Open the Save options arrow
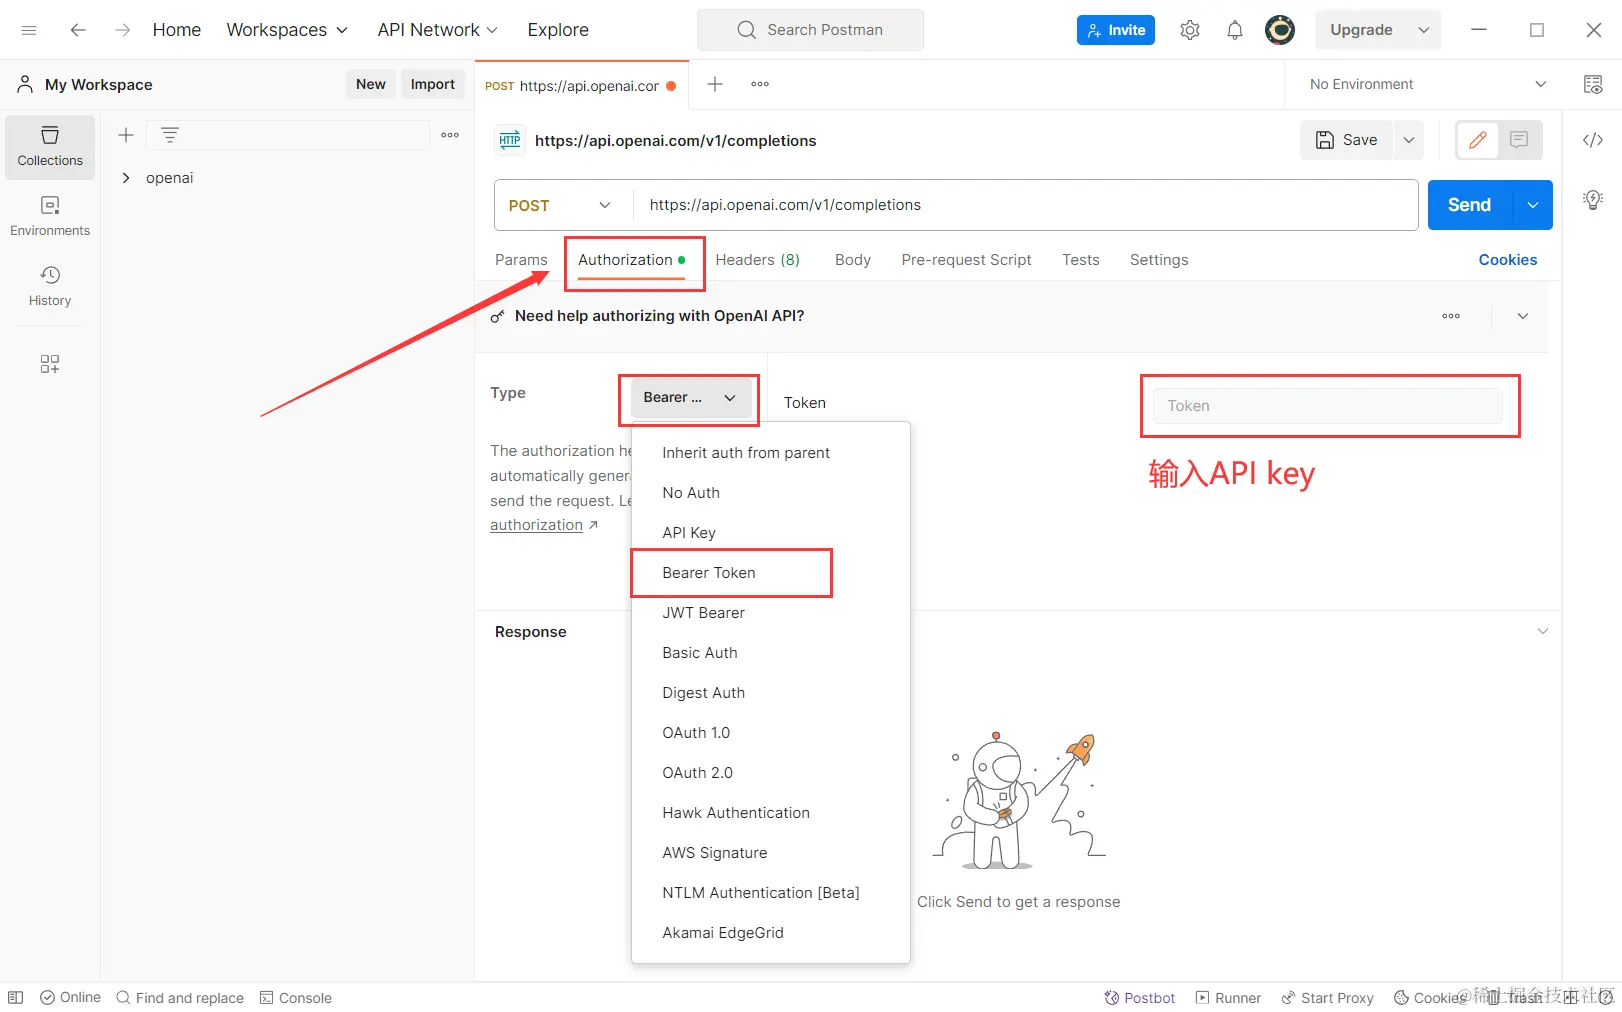 (x=1409, y=140)
